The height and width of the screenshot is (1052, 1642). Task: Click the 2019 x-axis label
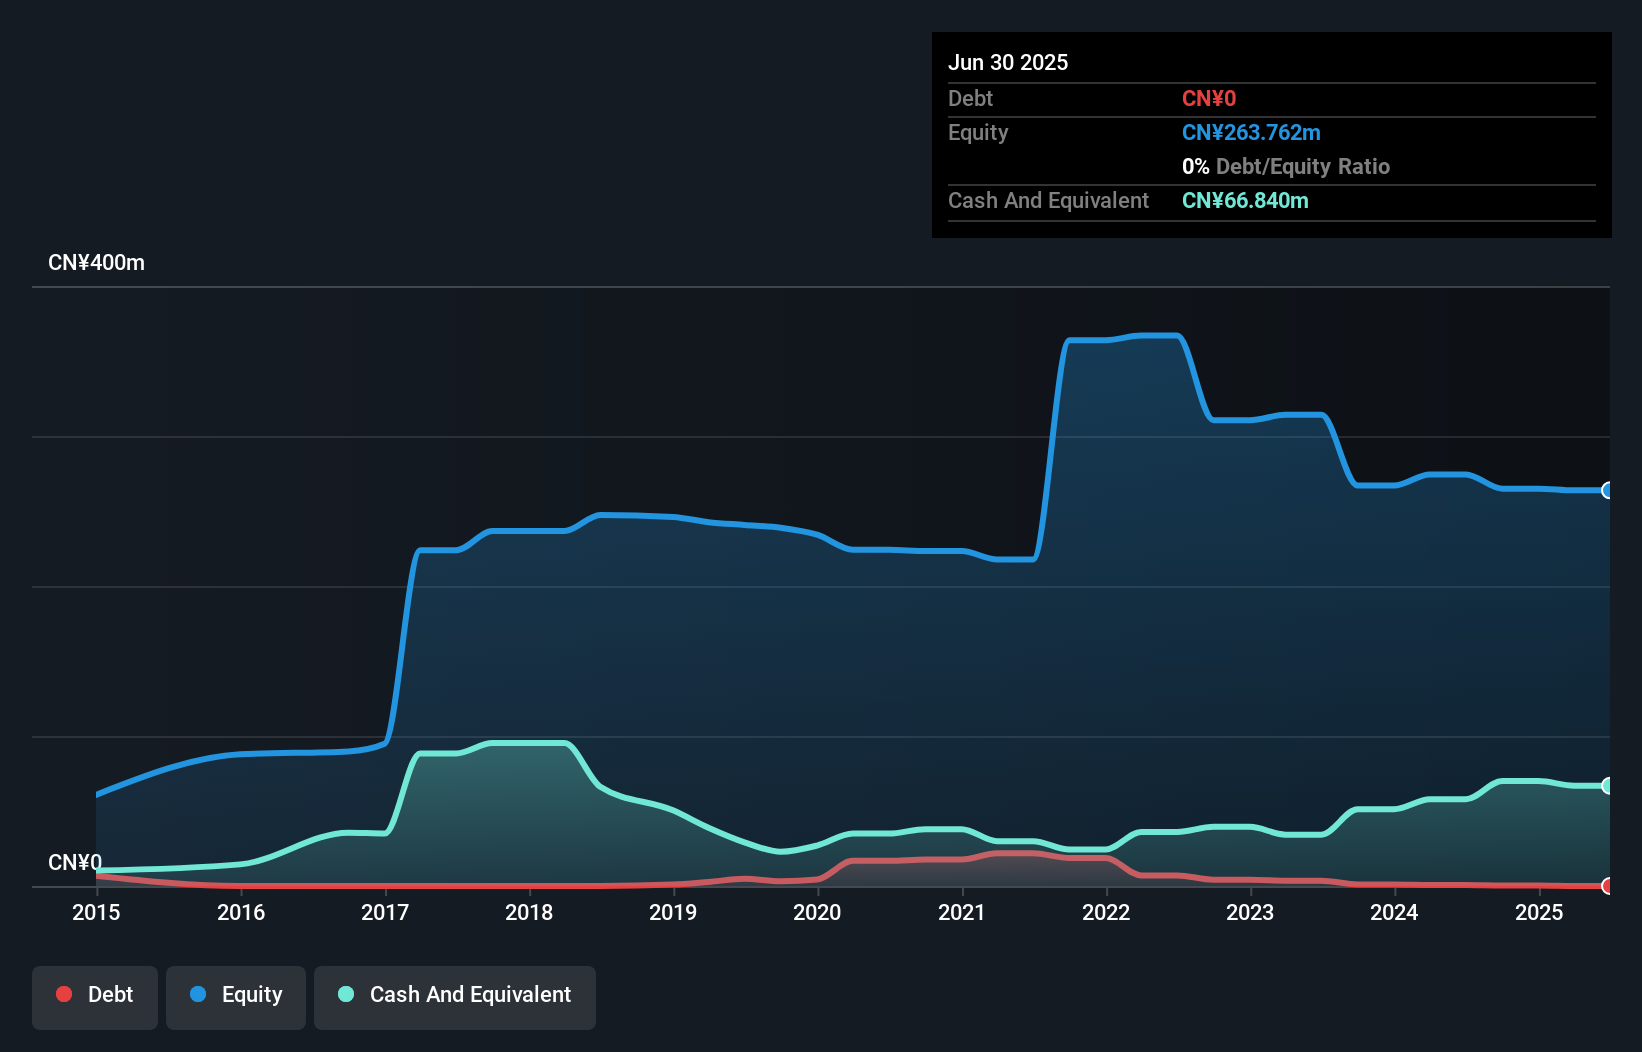point(673,912)
